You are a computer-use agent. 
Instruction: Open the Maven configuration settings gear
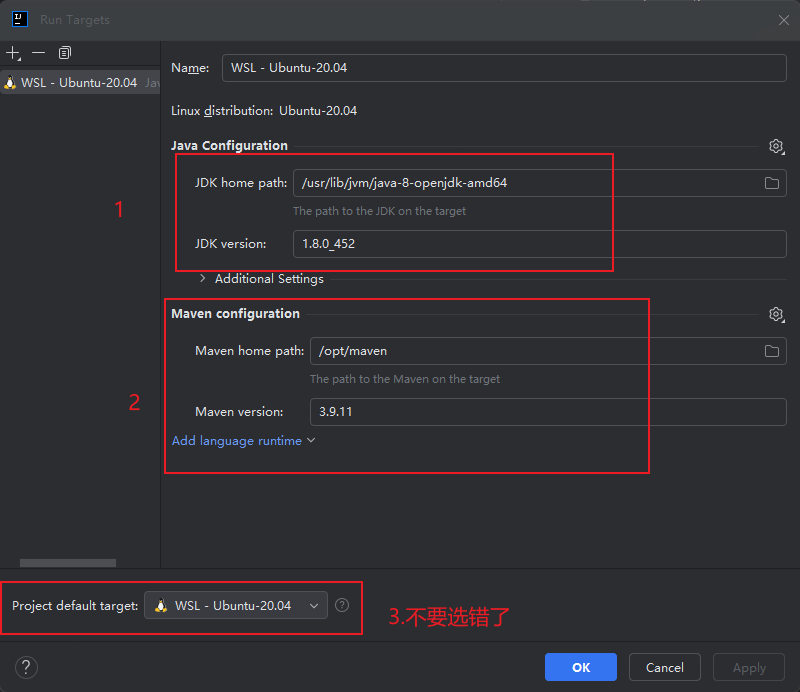point(776,314)
